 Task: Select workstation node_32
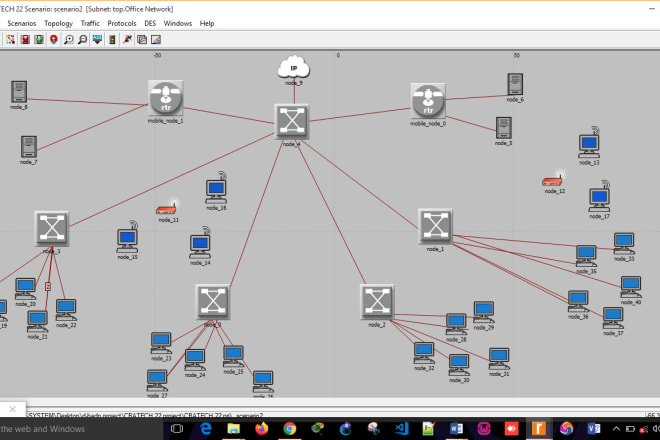424,353
